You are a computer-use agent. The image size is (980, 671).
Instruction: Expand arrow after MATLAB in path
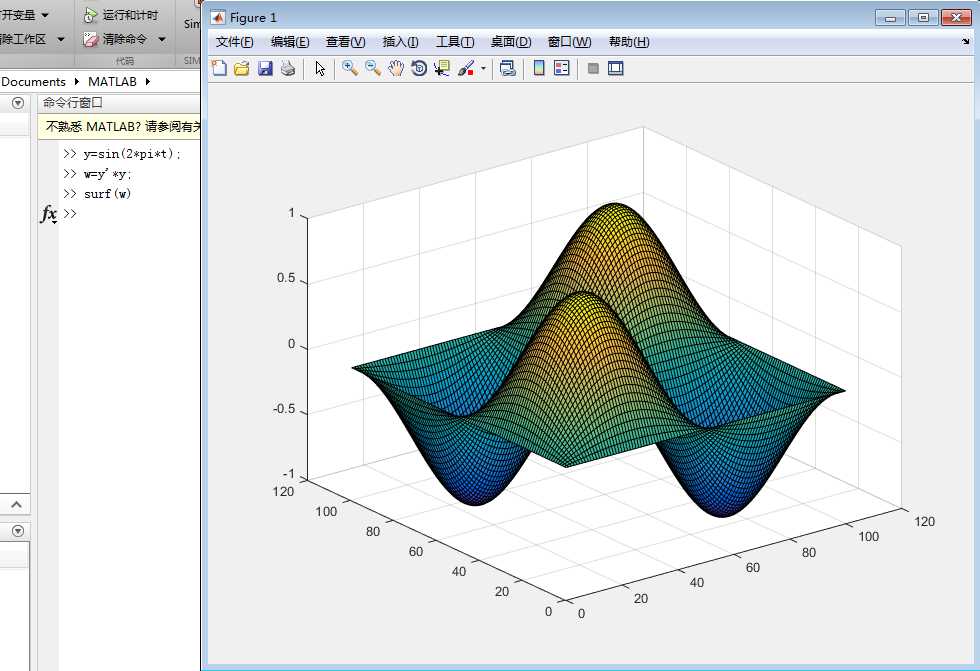(148, 82)
